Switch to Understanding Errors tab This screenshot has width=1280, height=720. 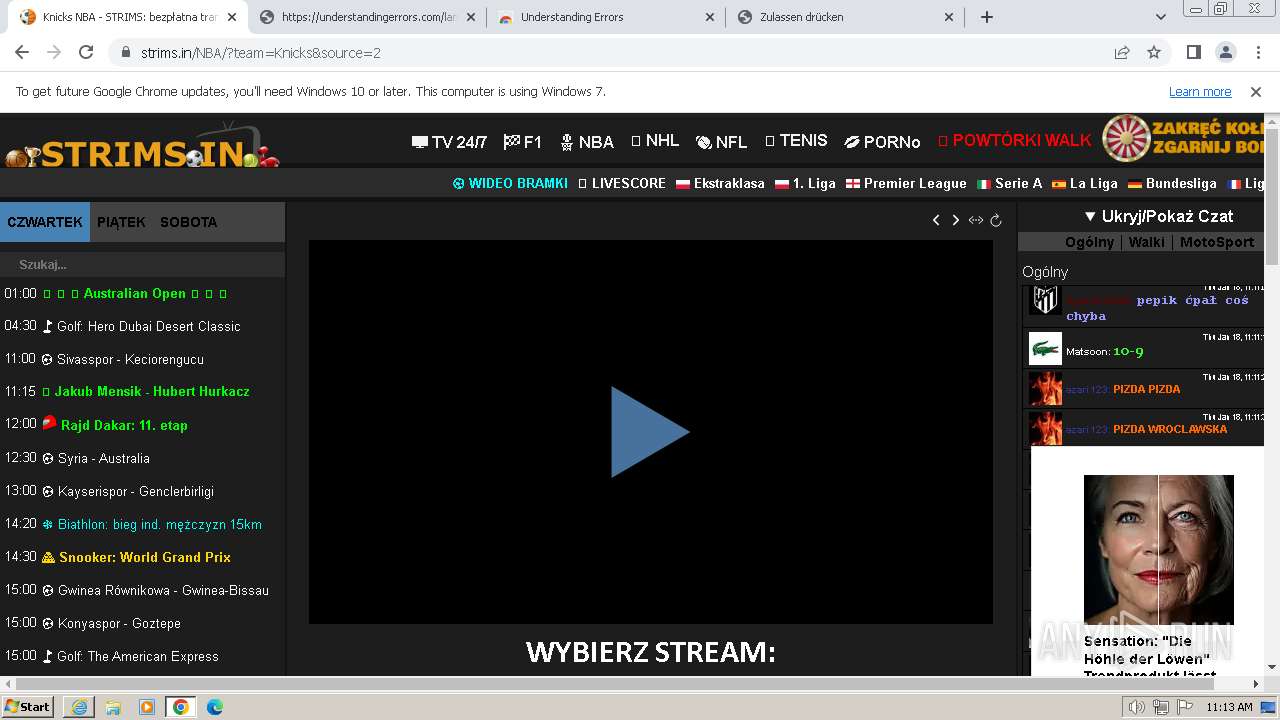click(606, 17)
